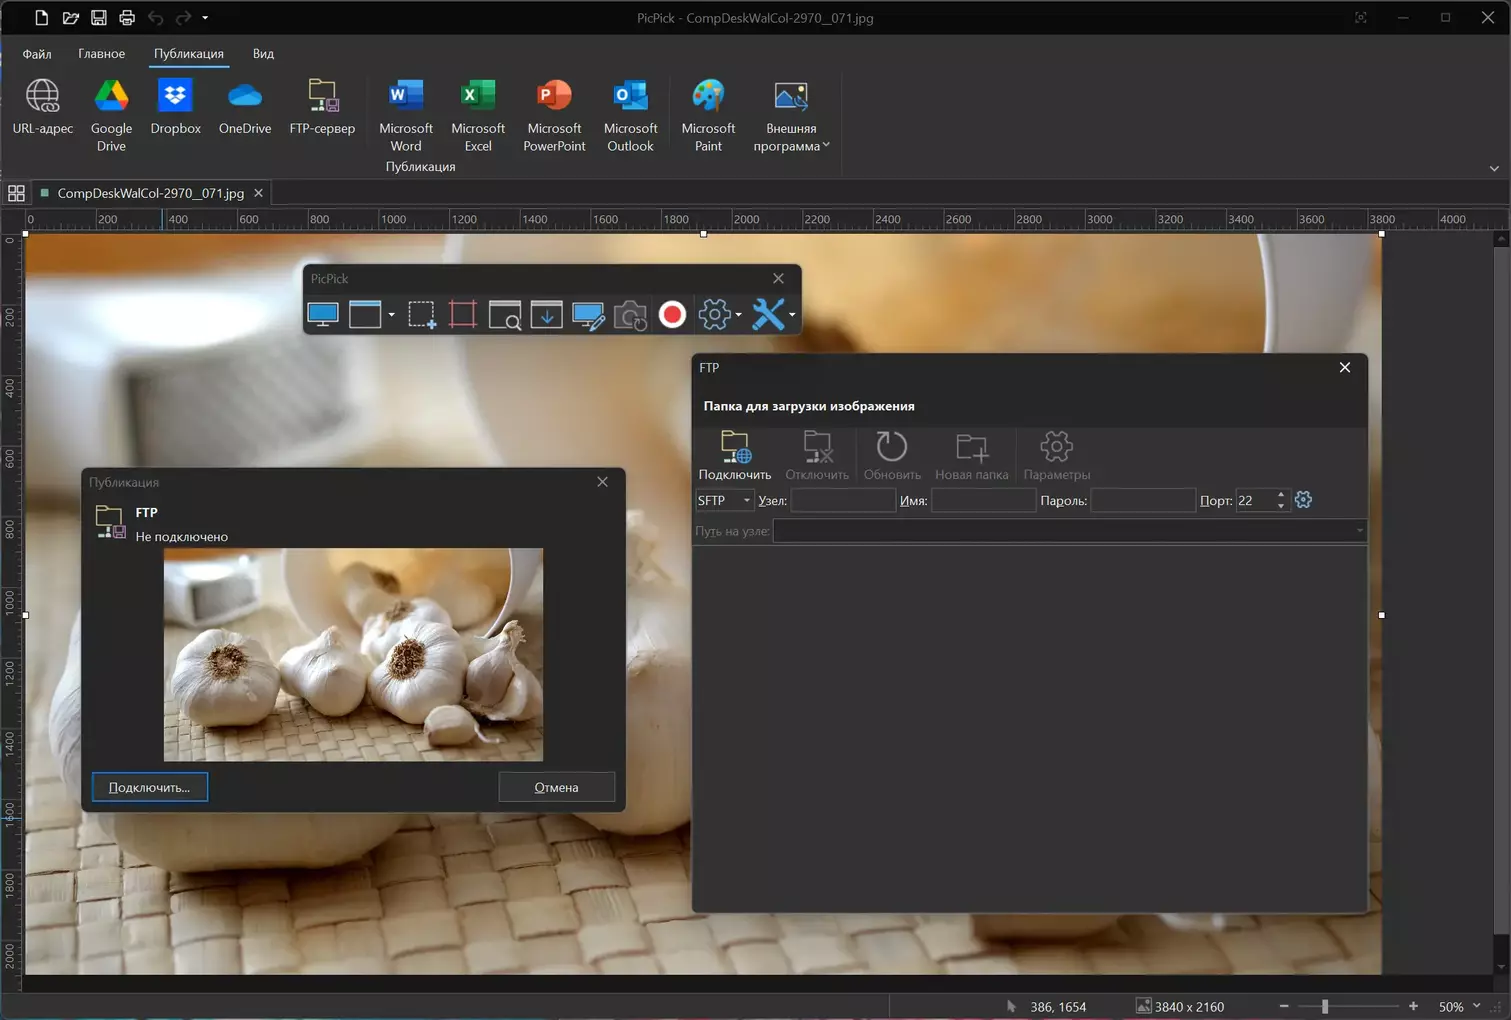Image resolution: width=1511 pixels, height=1020 pixels.
Task: Choose the region capture tool in PicPick bar
Action: (421, 315)
